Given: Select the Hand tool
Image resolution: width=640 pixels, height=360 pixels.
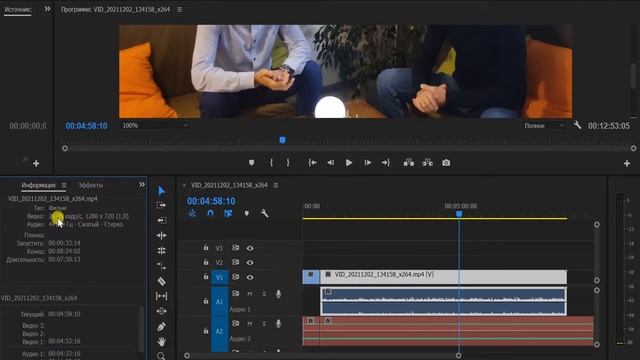Looking at the screenshot, I should 162,342.
